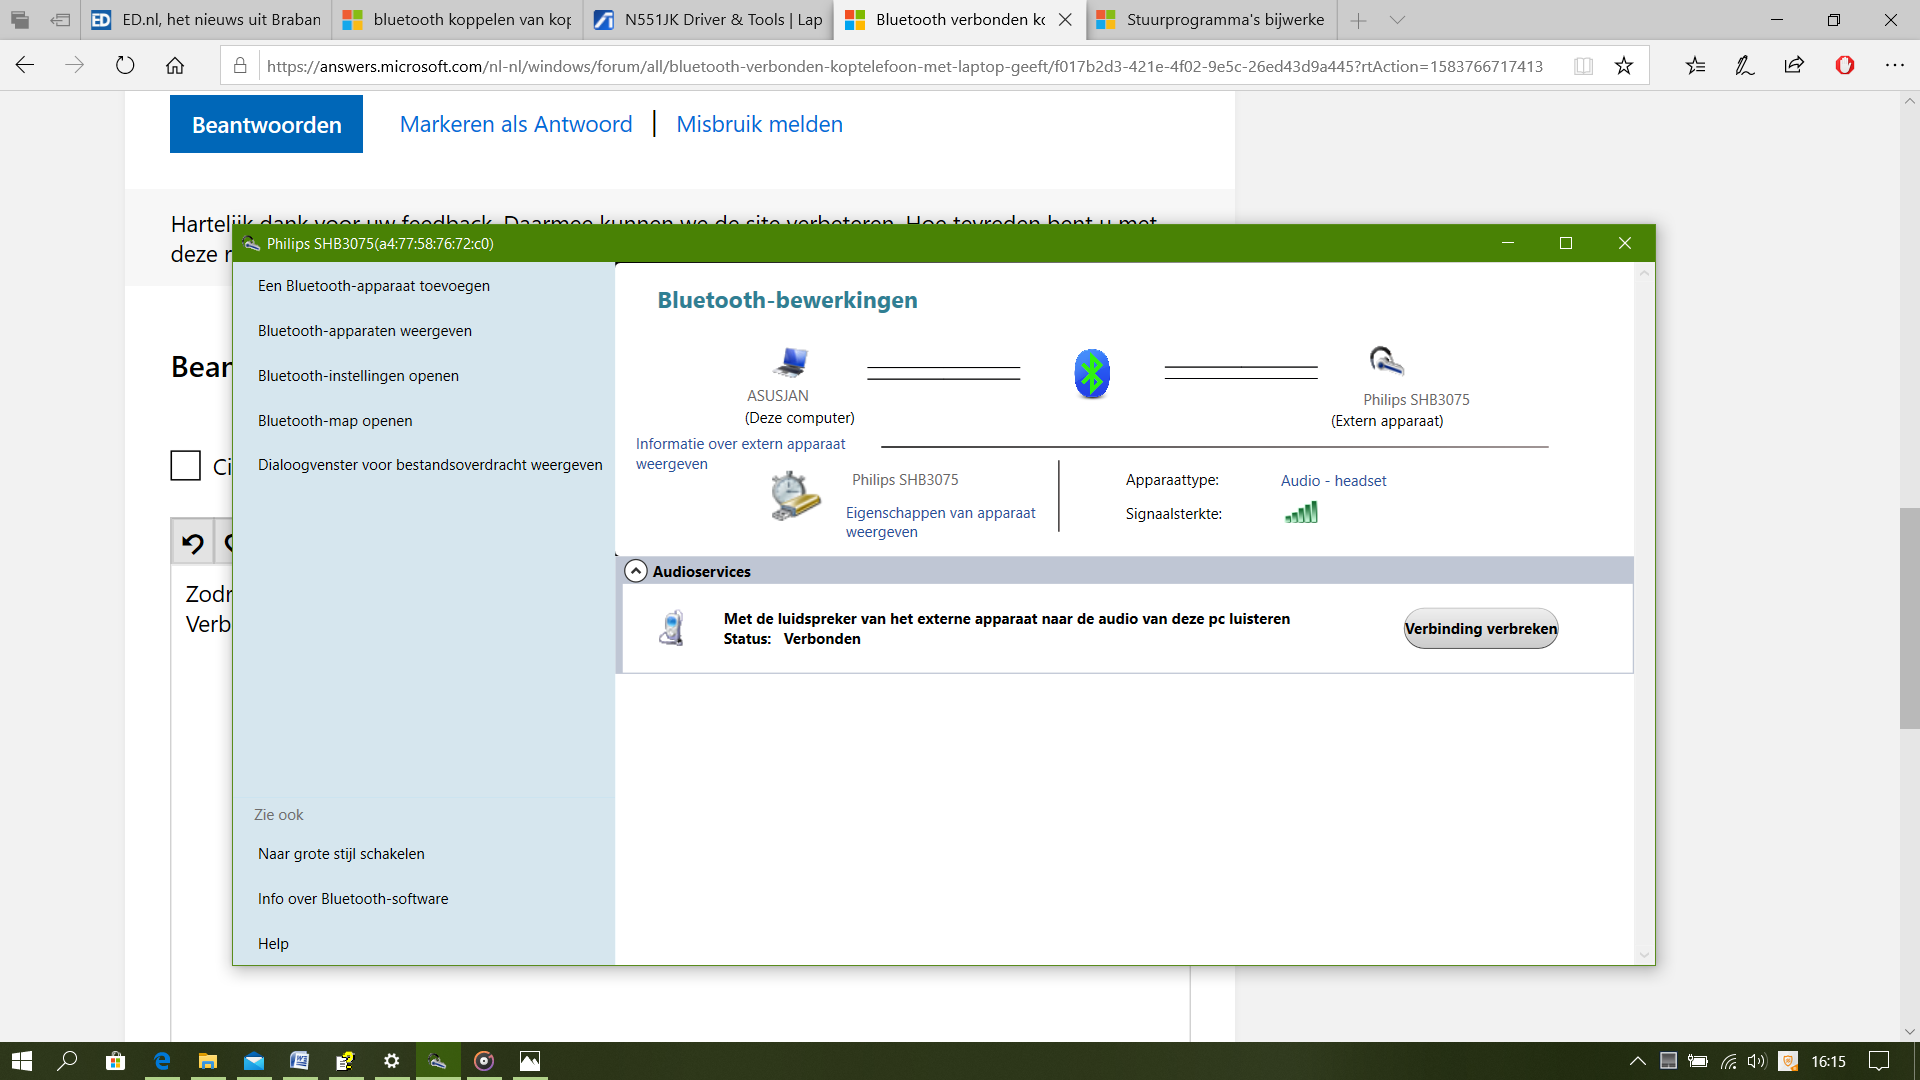Click the Bluetooth logo icon in the connection diagram

(1091, 374)
